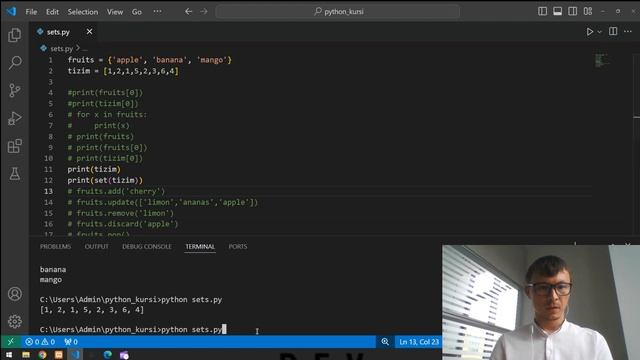This screenshot has height=360, width=640.
Task: Click the ports forwarded status item
Action: point(71,342)
